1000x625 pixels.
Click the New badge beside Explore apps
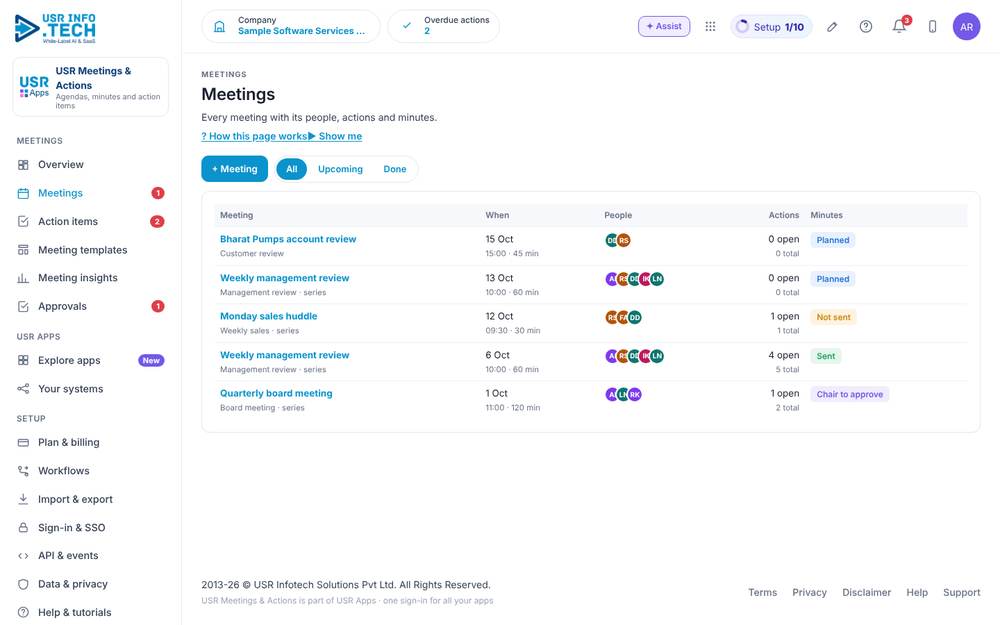click(x=151, y=360)
